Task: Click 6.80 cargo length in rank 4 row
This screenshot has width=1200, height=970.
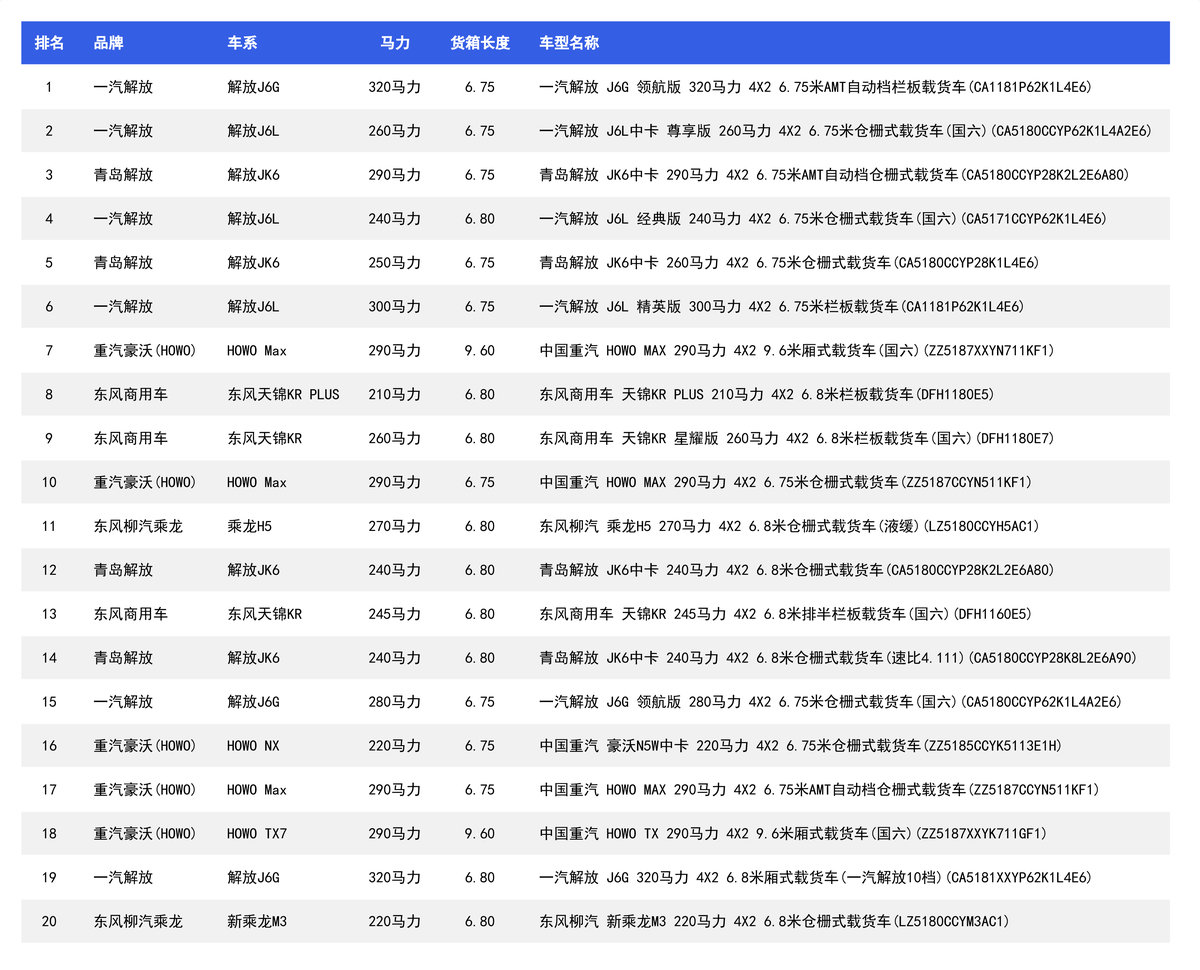Action: pyautogui.click(x=480, y=219)
